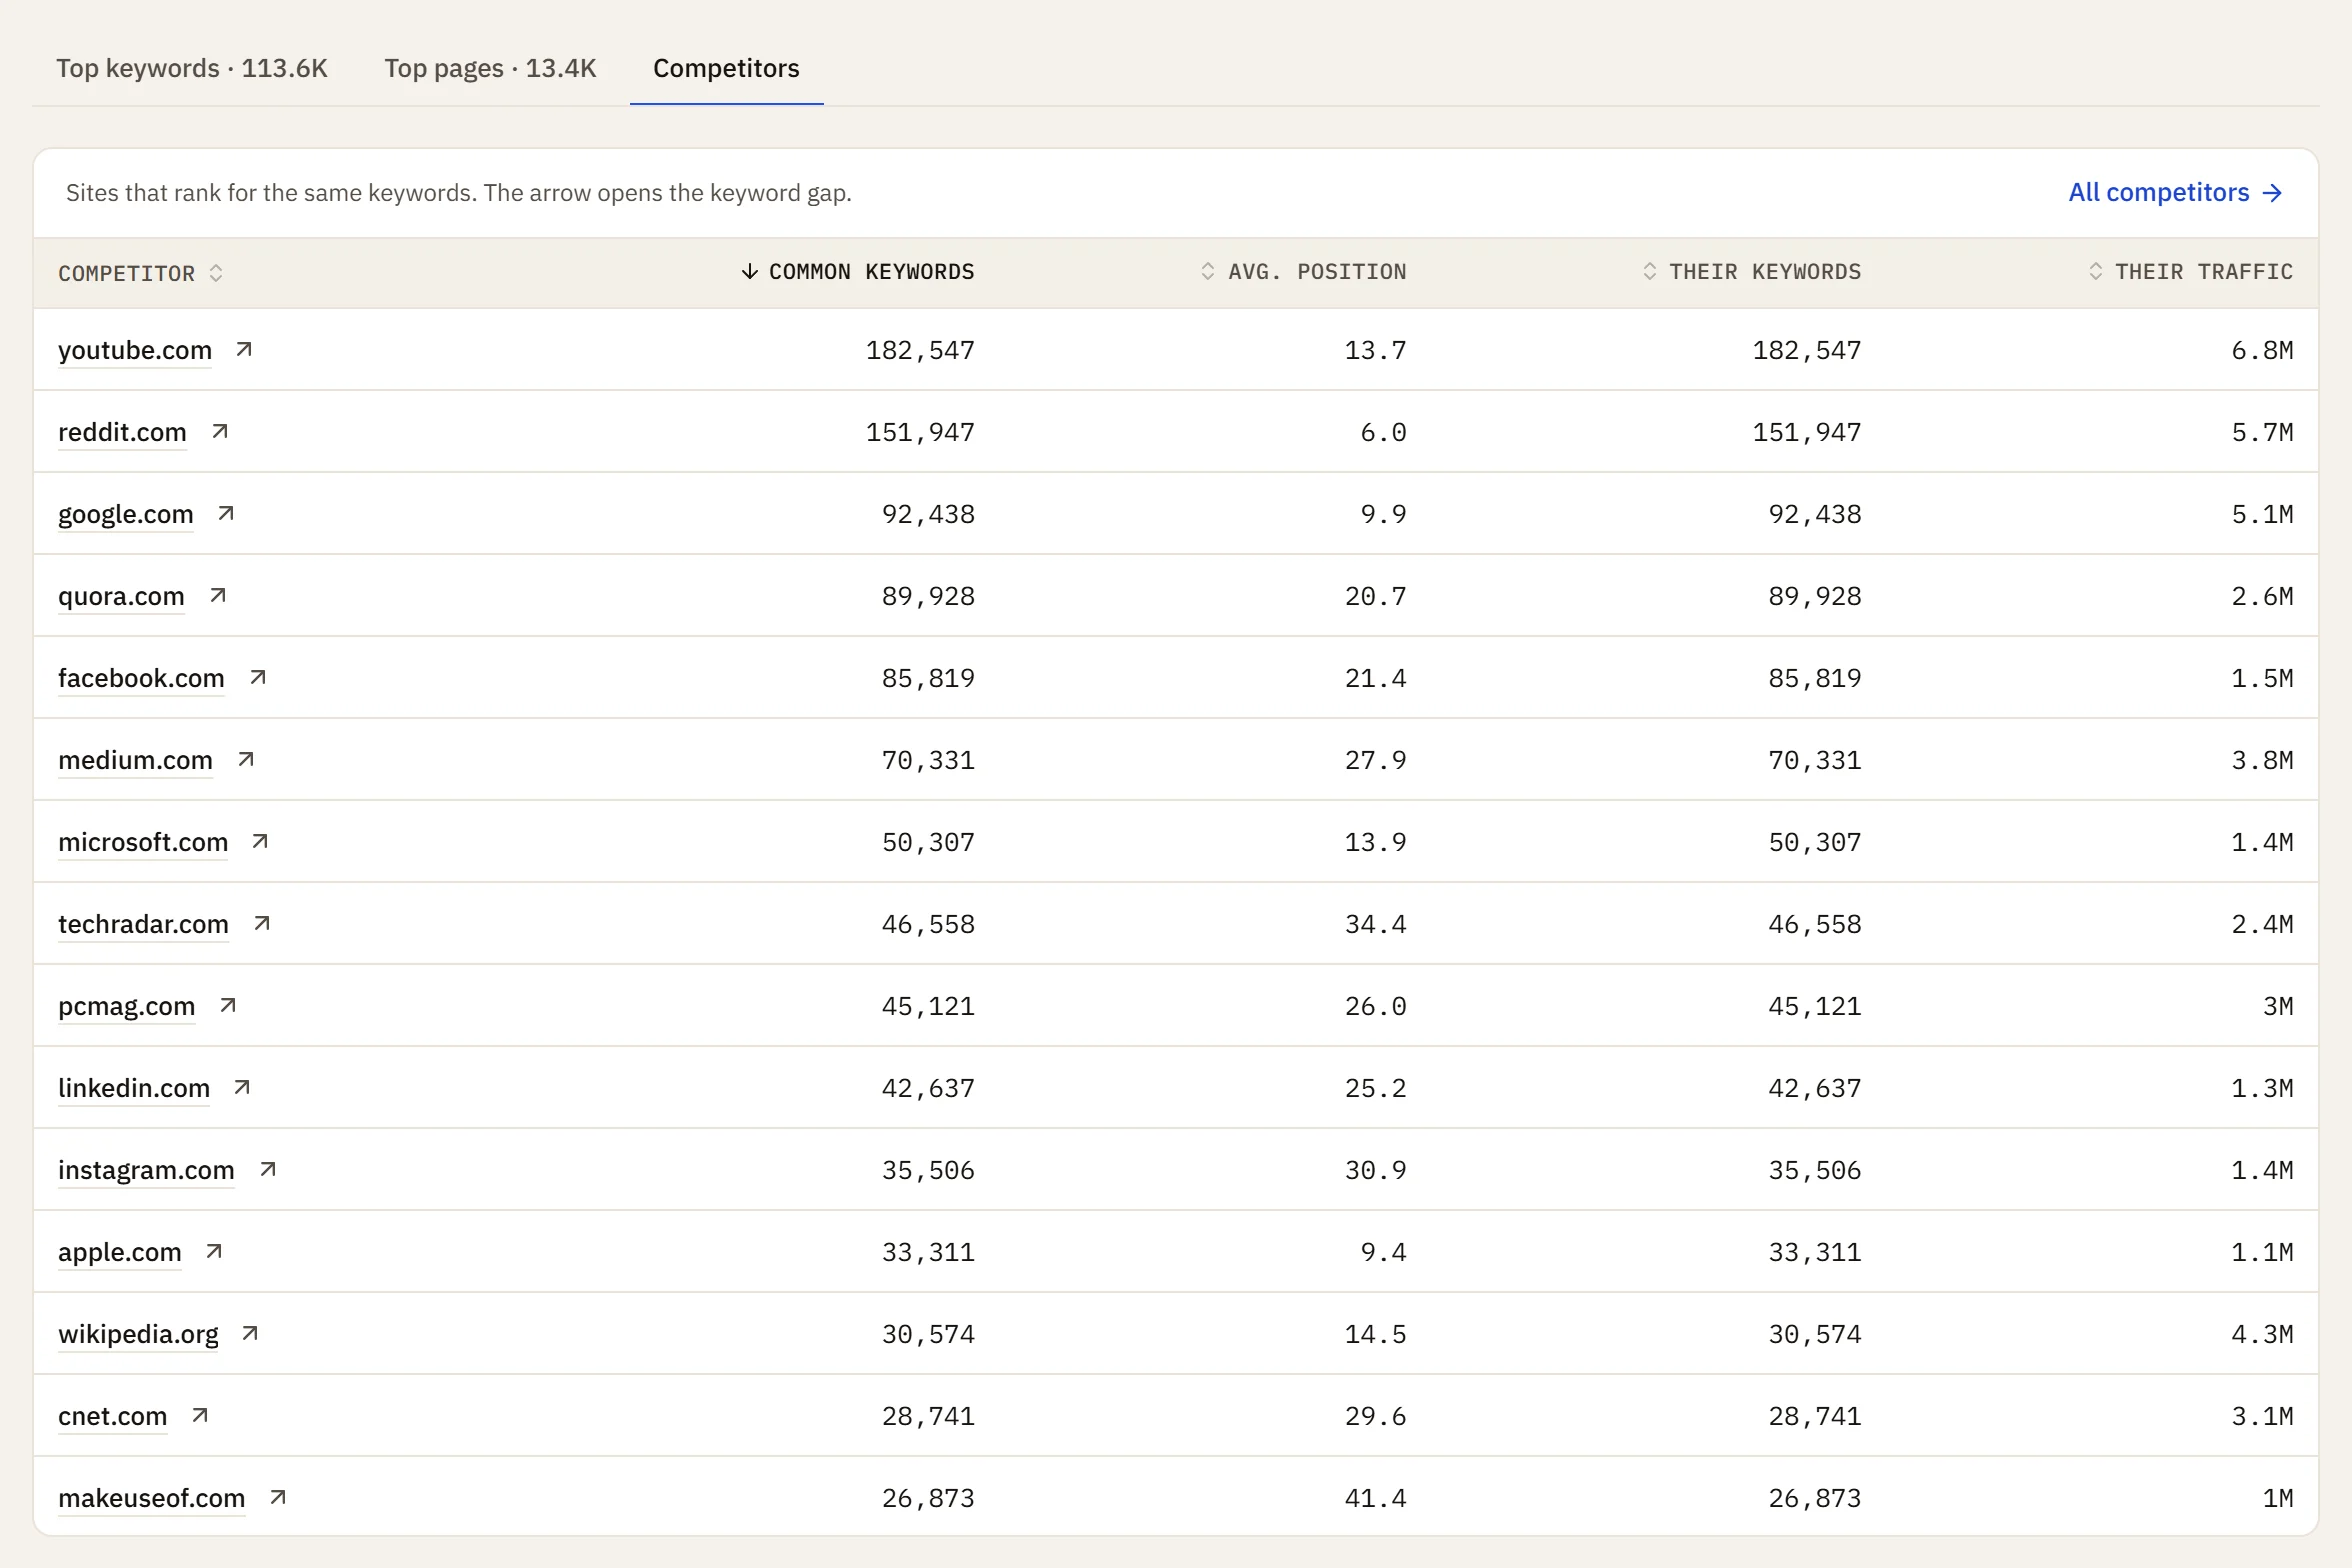The height and width of the screenshot is (1568, 2352).
Task: Sort by Common Keywords column header
Action: pos(858,272)
